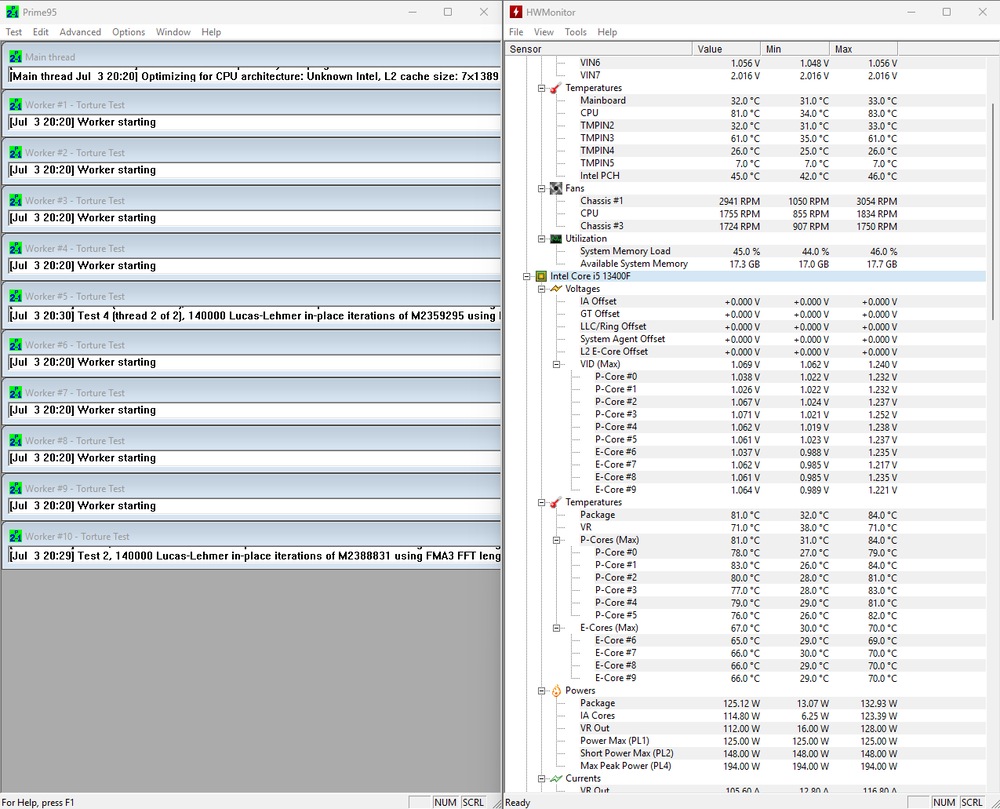Click the Worker #3 Torture Test icon
The width and height of the screenshot is (1000, 809).
coord(15,200)
